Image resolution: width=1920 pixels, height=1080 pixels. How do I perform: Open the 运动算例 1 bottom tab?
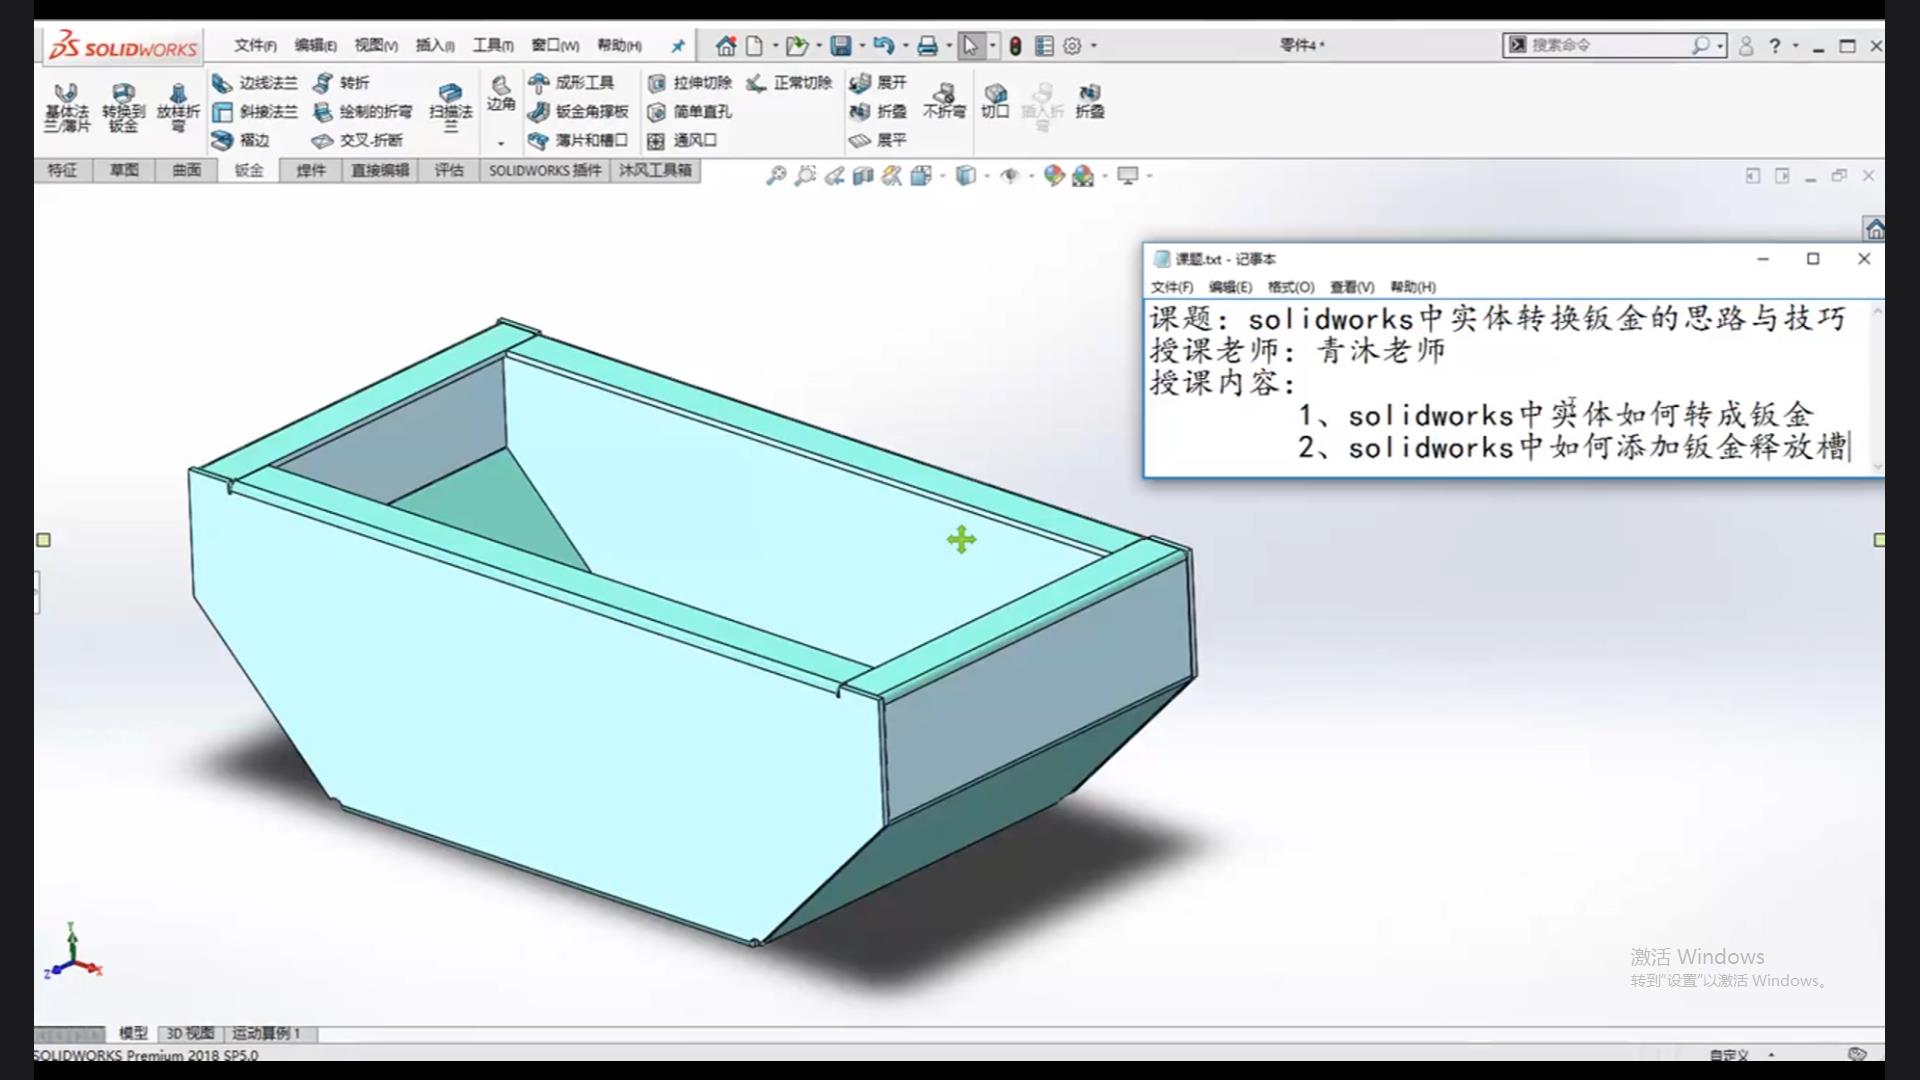click(x=266, y=1034)
